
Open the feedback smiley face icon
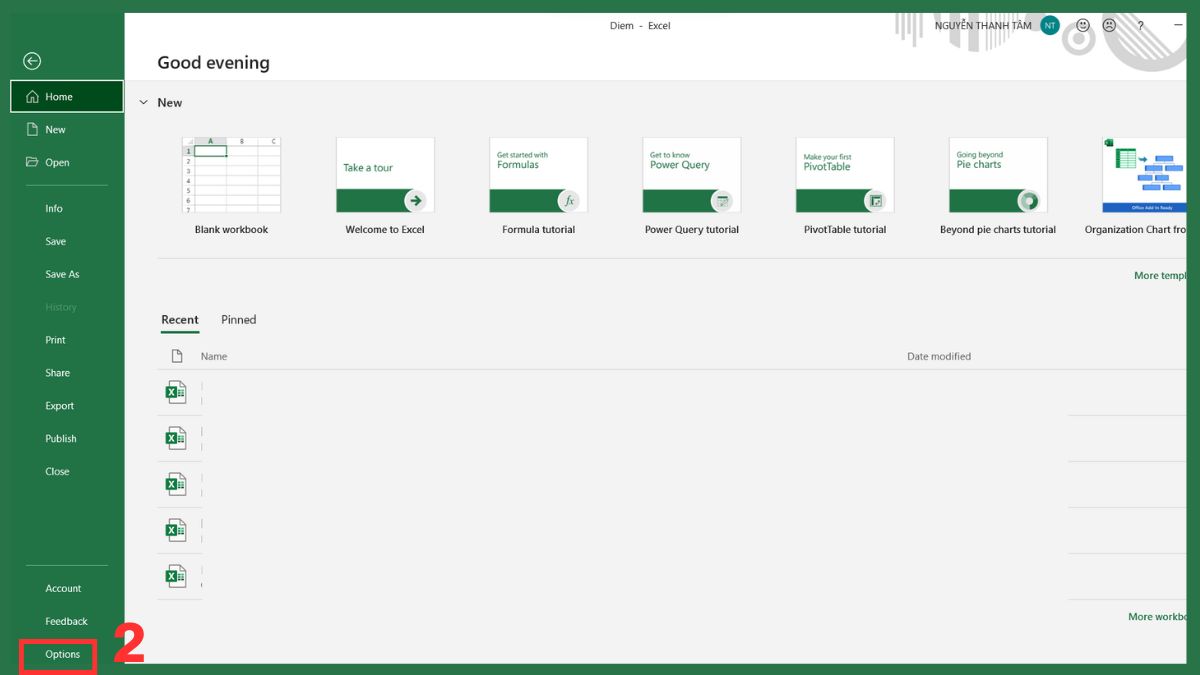coord(1082,25)
